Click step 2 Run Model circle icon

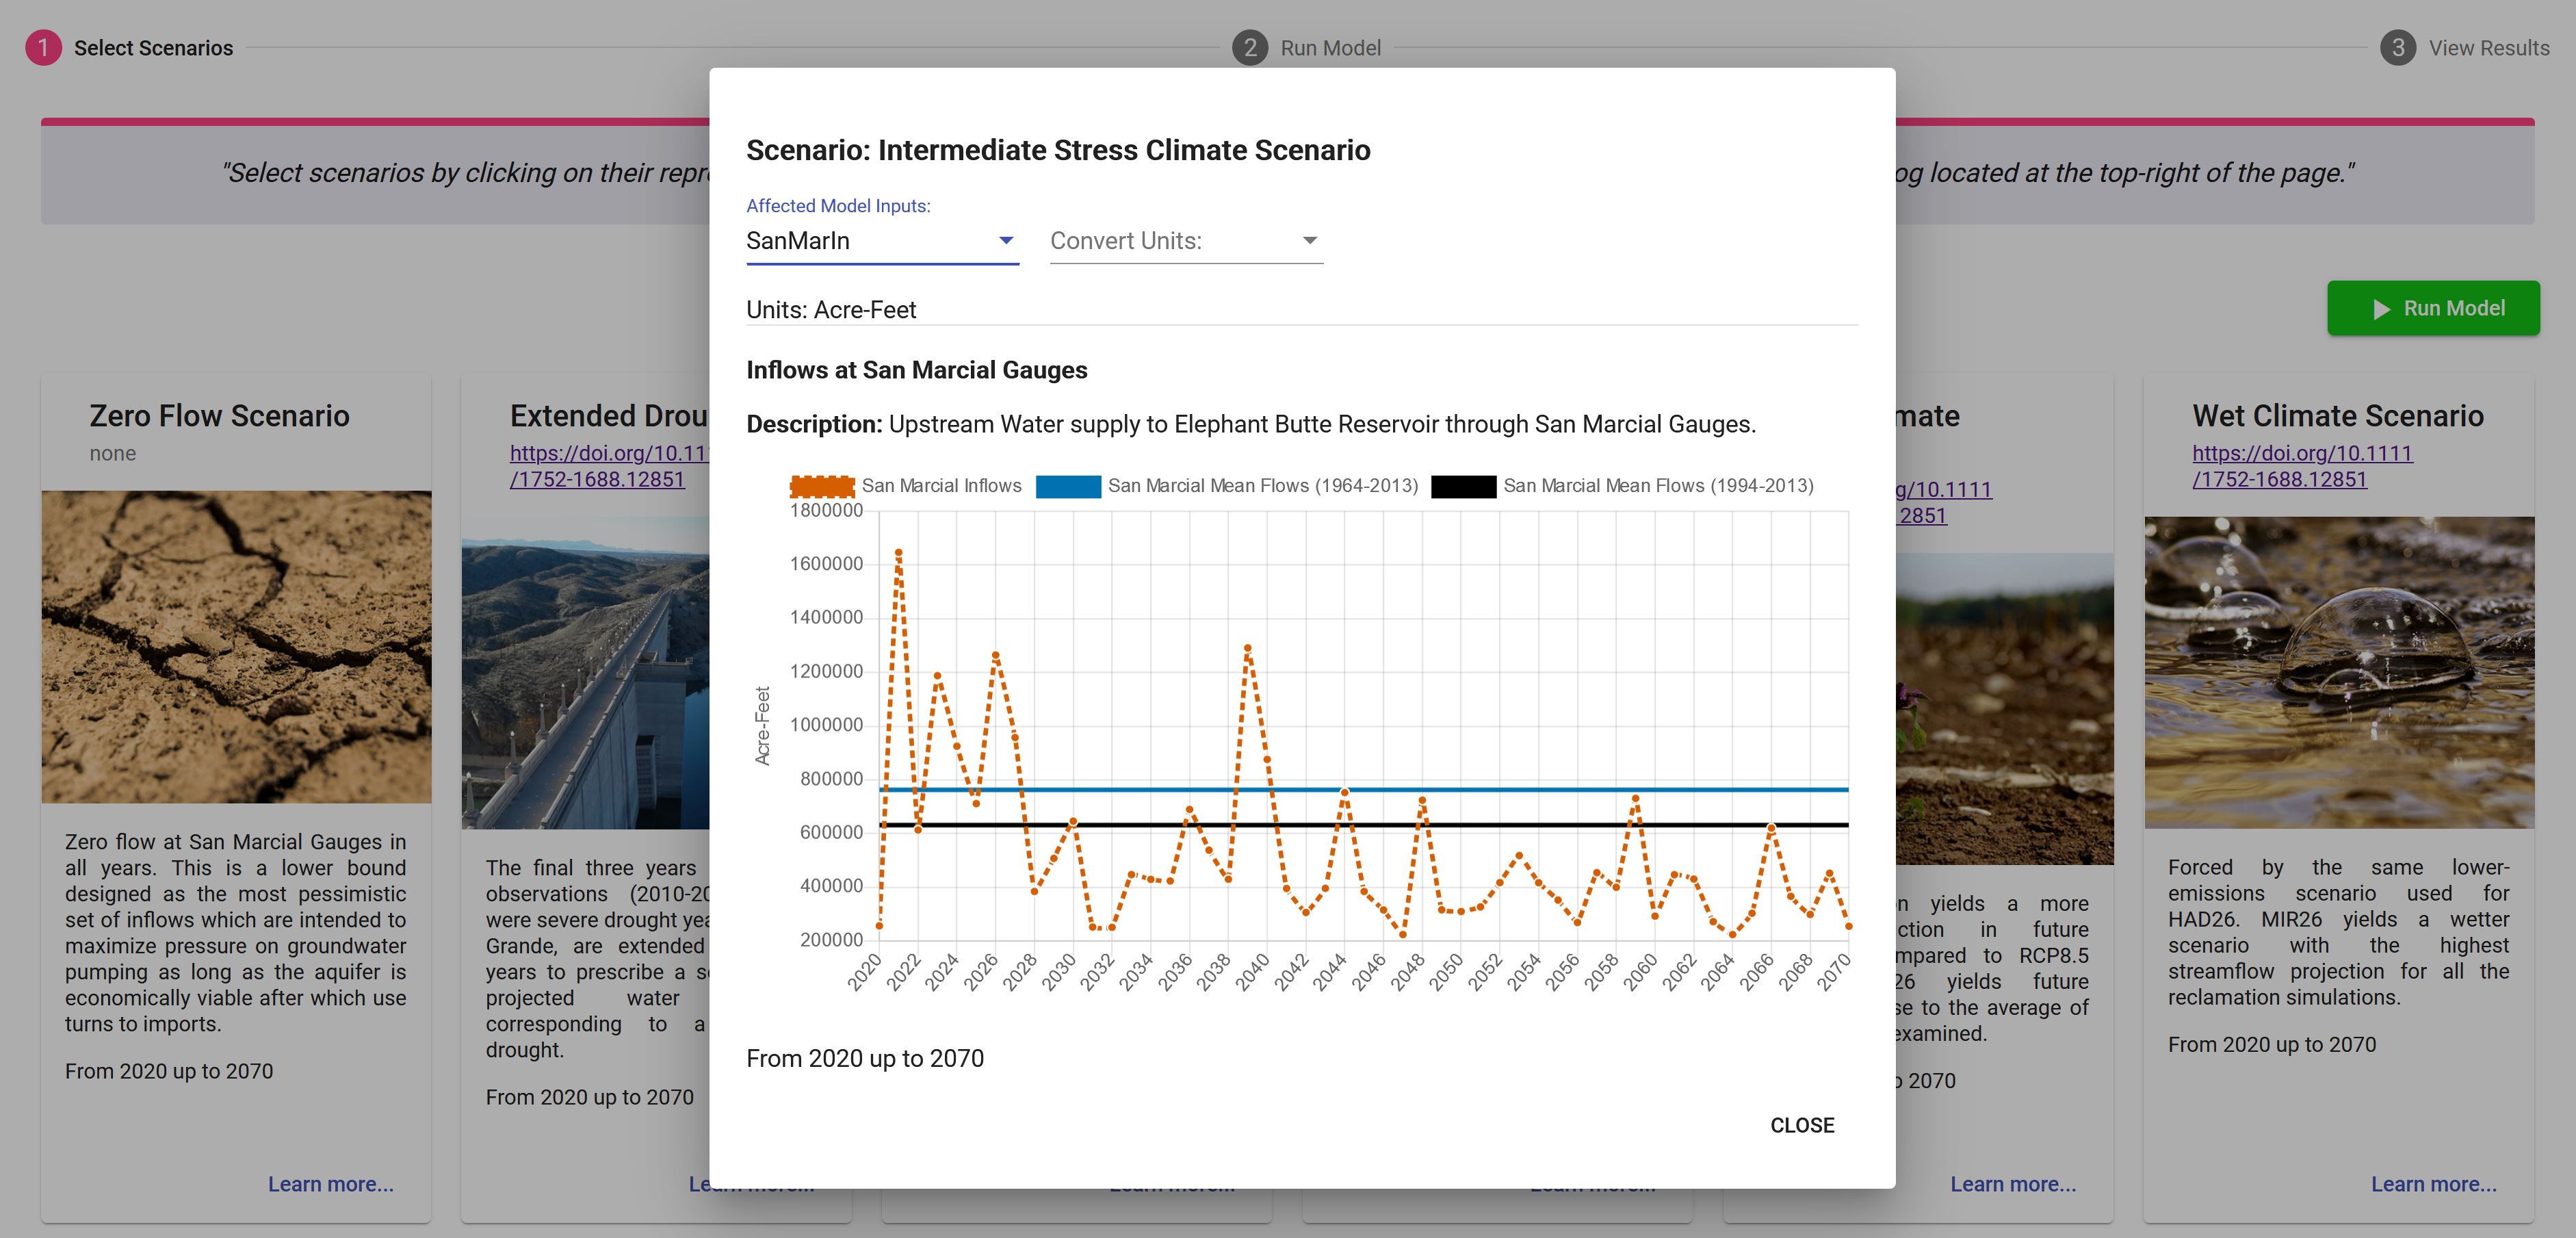(1250, 48)
